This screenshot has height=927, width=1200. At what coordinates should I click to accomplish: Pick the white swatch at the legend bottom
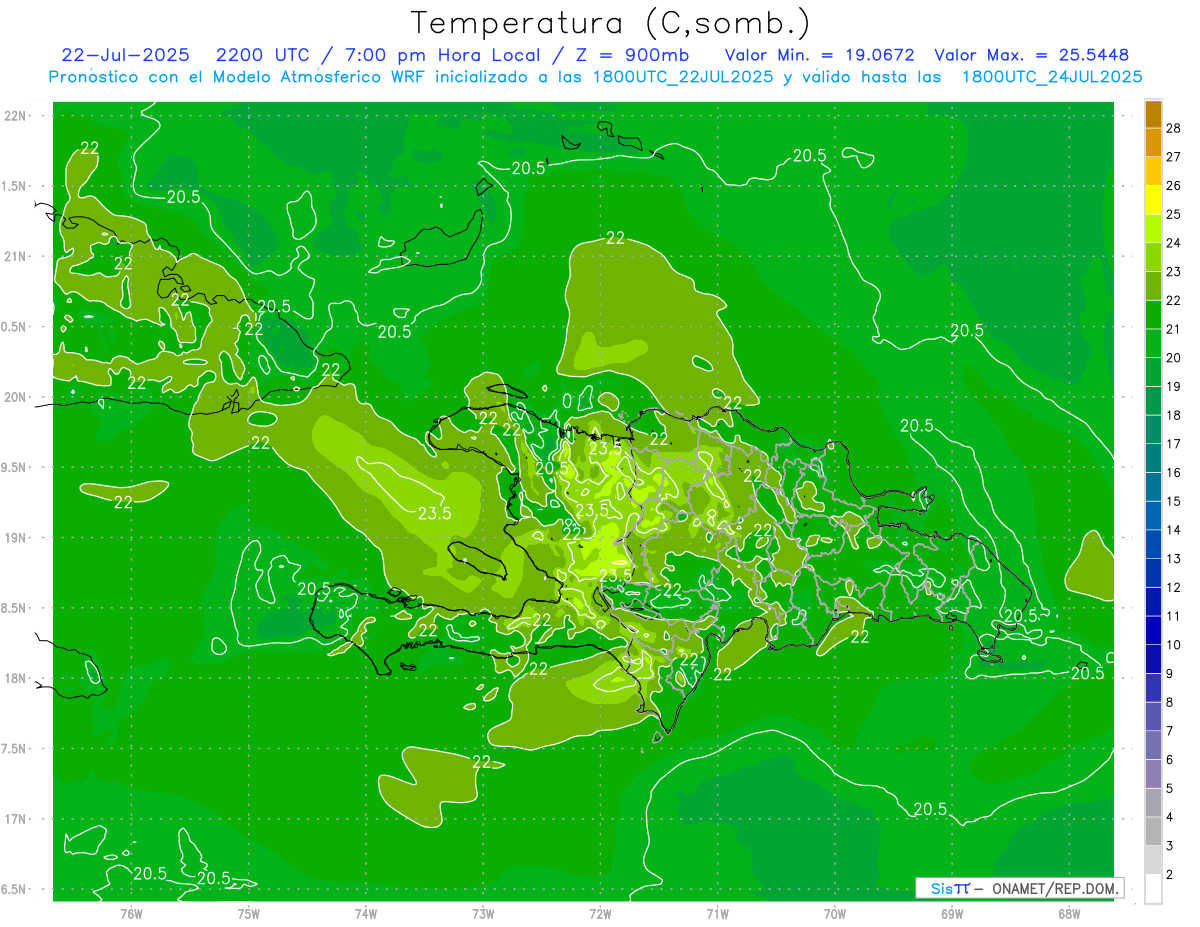pyautogui.click(x=1153, y=889)
